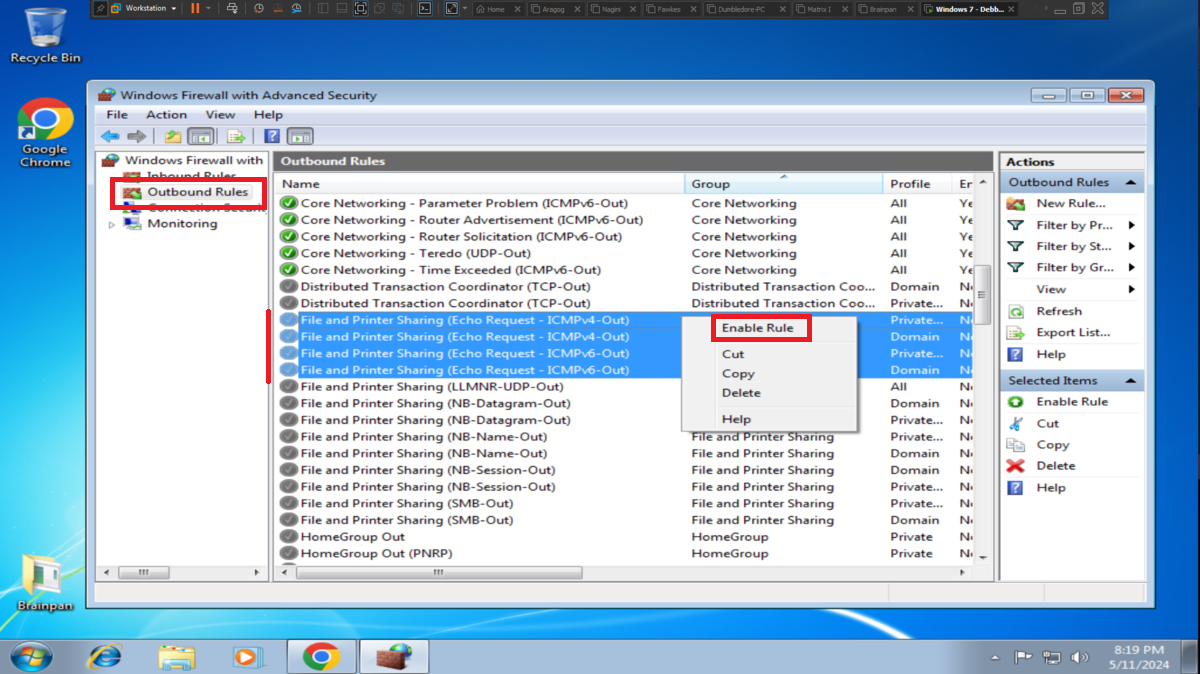The height and width of the screenshot is (674, 1200).
Task: Expand the Monitoring tree node
Action: pyautogui.click(x=112, y=225)
